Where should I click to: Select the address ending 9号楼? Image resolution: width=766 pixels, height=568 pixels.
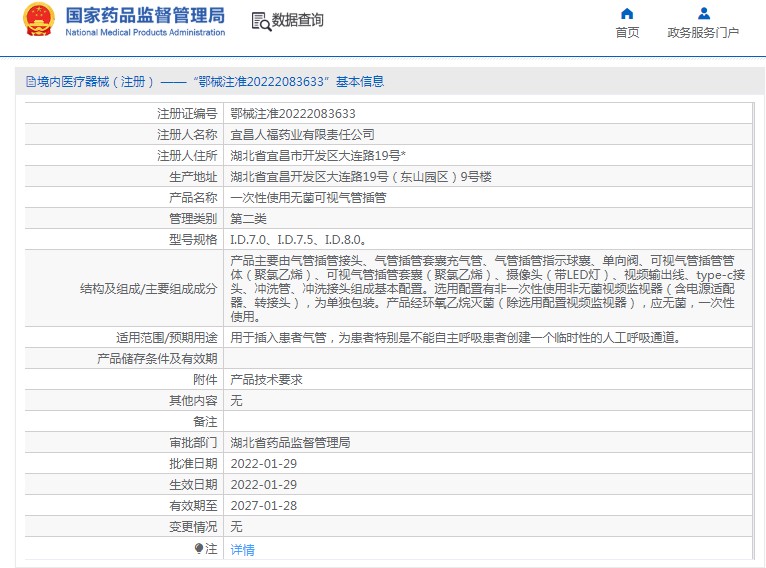click(361, 176)
